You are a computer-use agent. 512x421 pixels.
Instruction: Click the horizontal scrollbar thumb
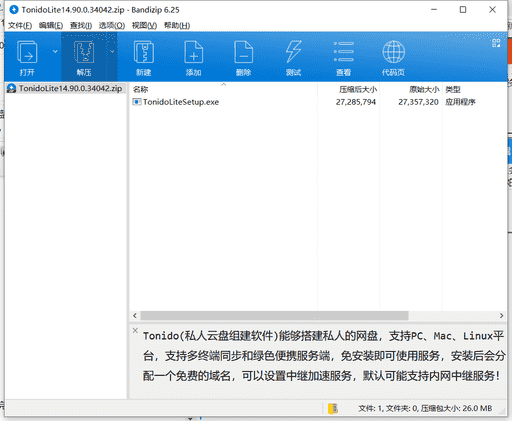[274, 315]
